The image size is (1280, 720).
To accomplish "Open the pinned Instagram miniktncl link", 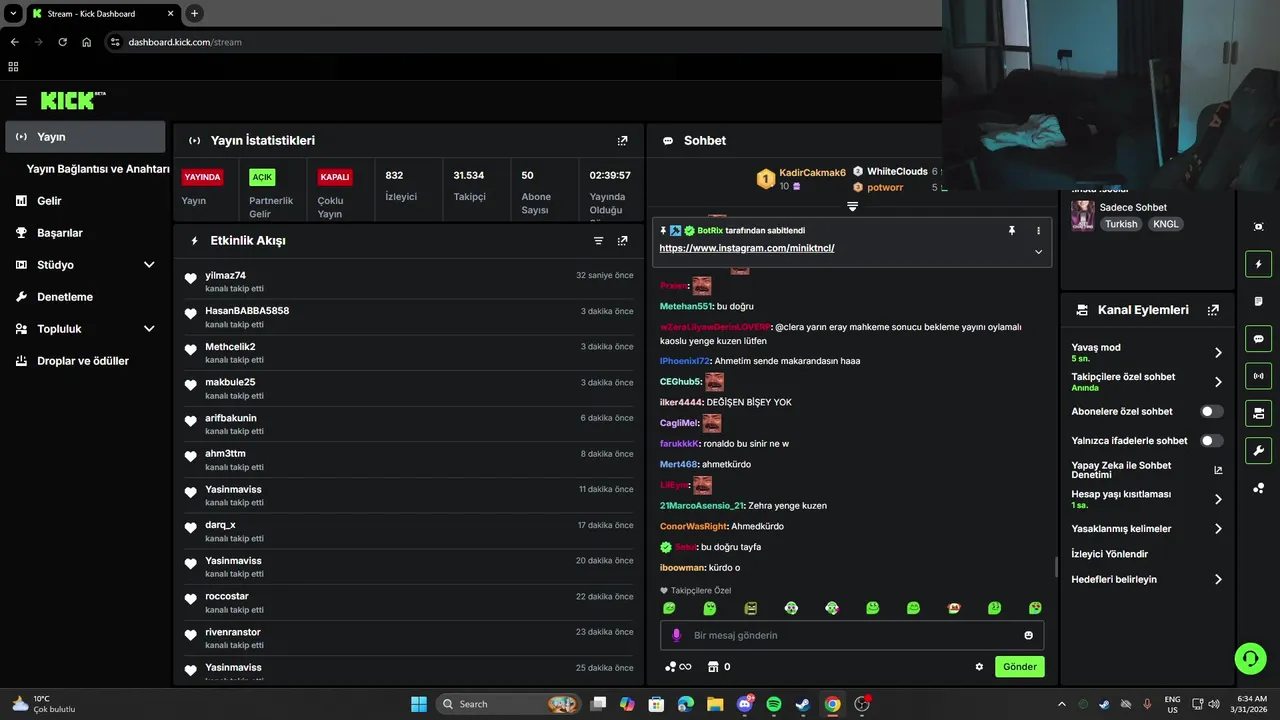I will pyautogui.click(x=747, y=248).
